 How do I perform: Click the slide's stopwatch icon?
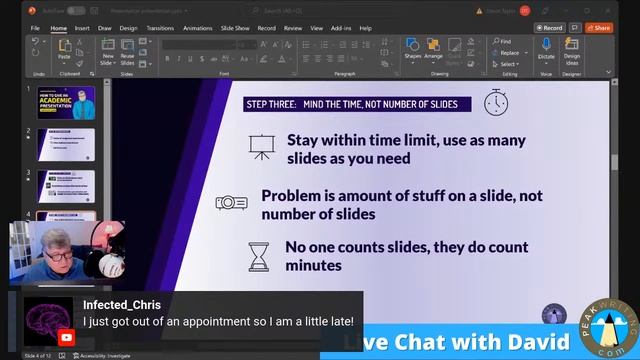pos(496,102)
